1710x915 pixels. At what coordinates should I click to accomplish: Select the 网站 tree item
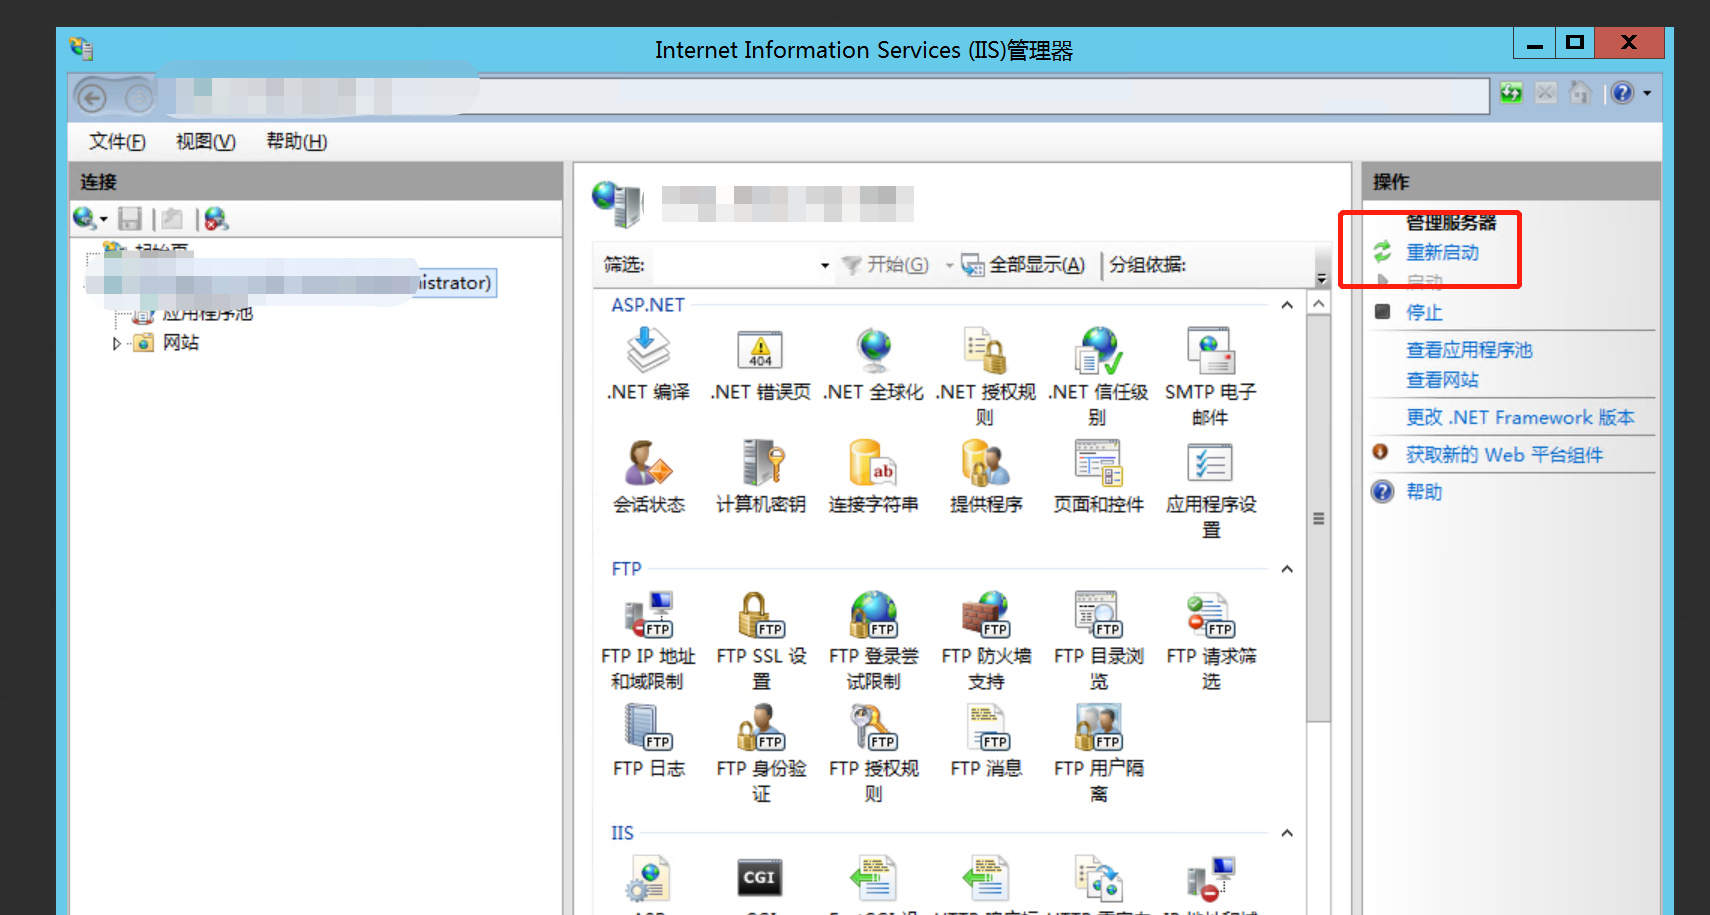(x=180, y=343)
